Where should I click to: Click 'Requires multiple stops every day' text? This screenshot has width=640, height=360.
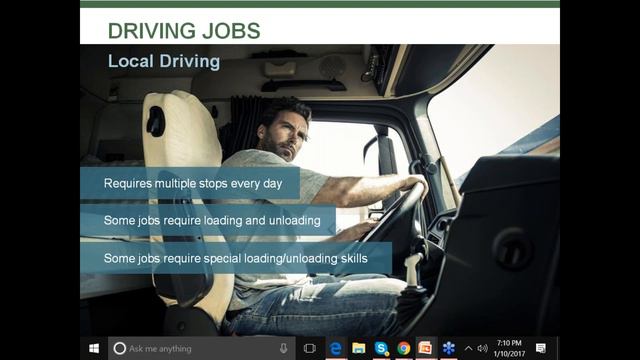(193, 183)
